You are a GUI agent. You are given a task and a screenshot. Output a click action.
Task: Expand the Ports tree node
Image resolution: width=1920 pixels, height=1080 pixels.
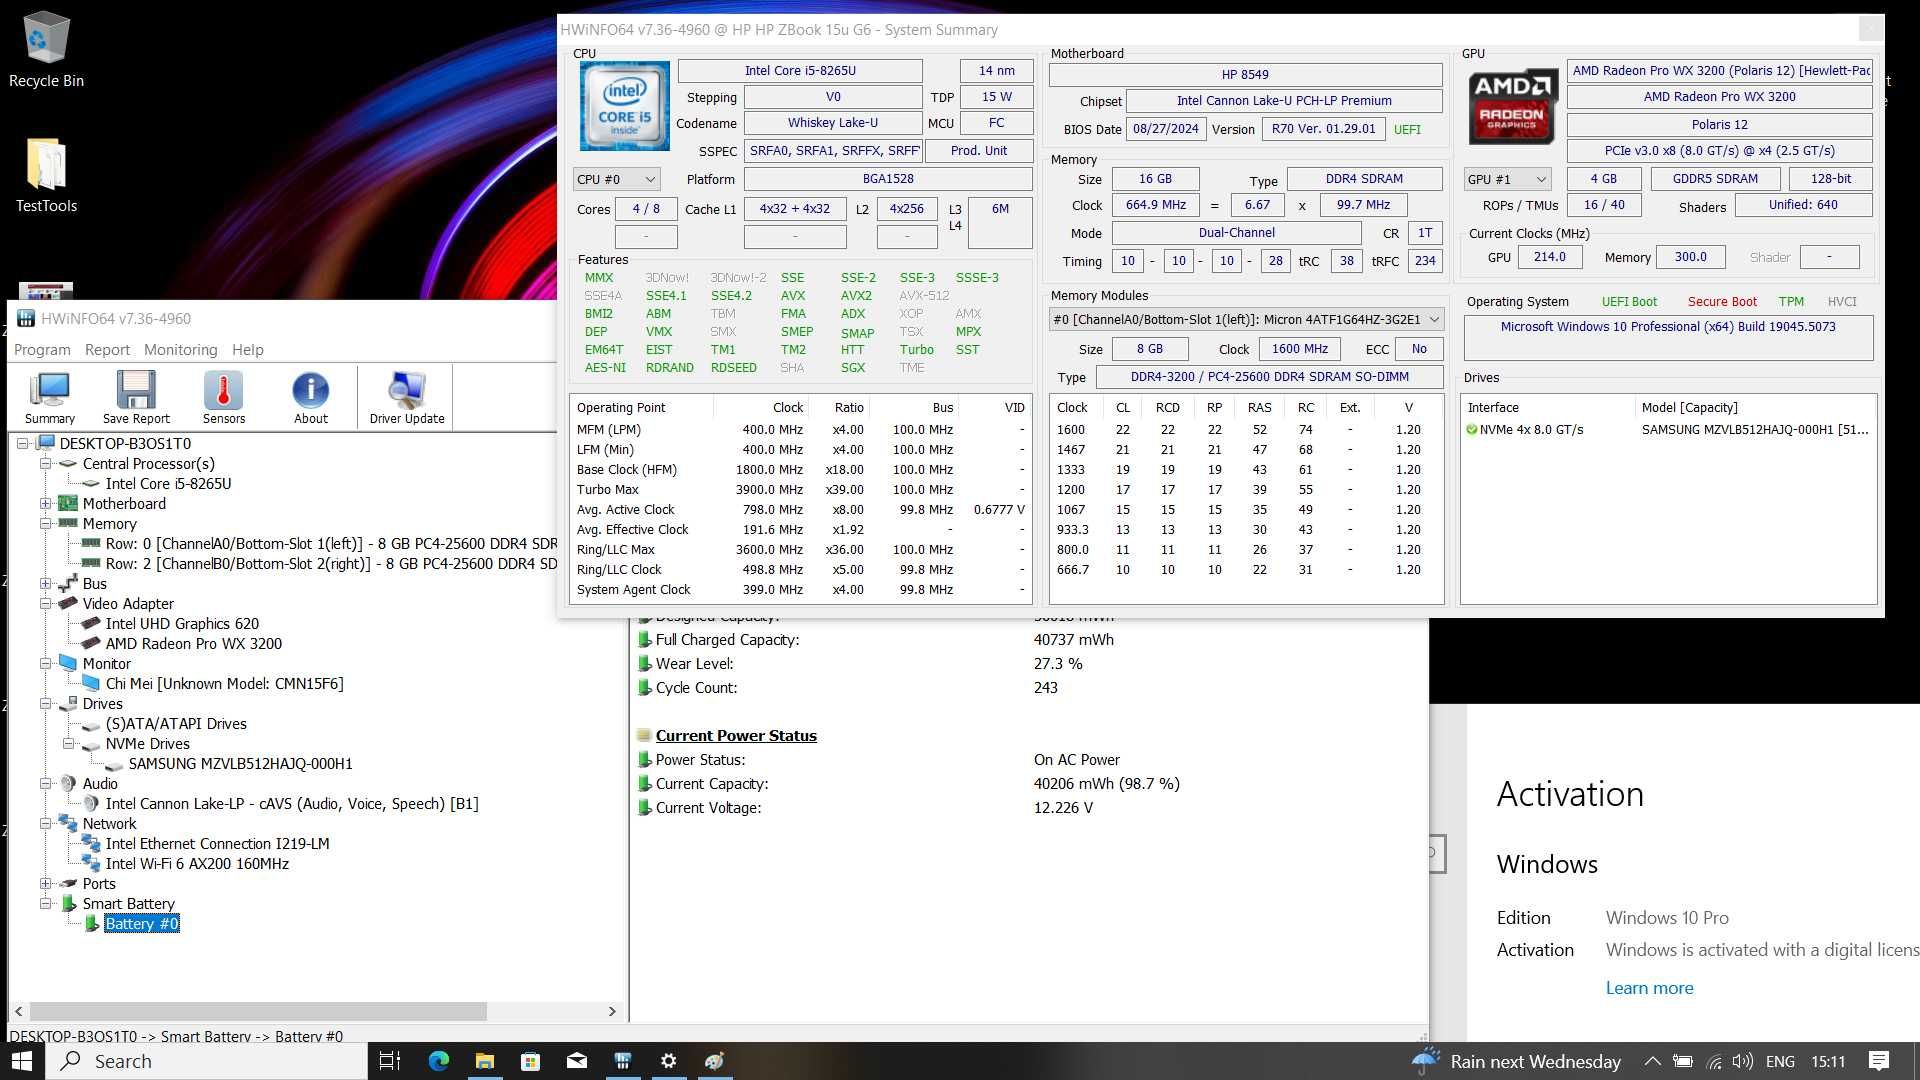coord(45,883)
